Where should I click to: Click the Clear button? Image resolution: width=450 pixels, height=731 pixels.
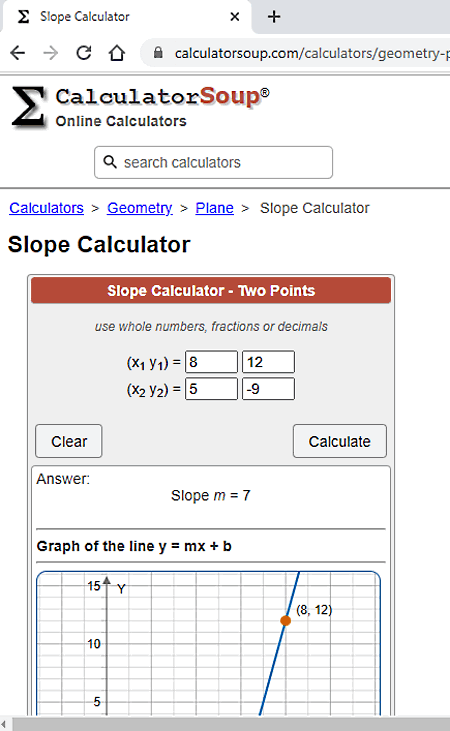69,441
